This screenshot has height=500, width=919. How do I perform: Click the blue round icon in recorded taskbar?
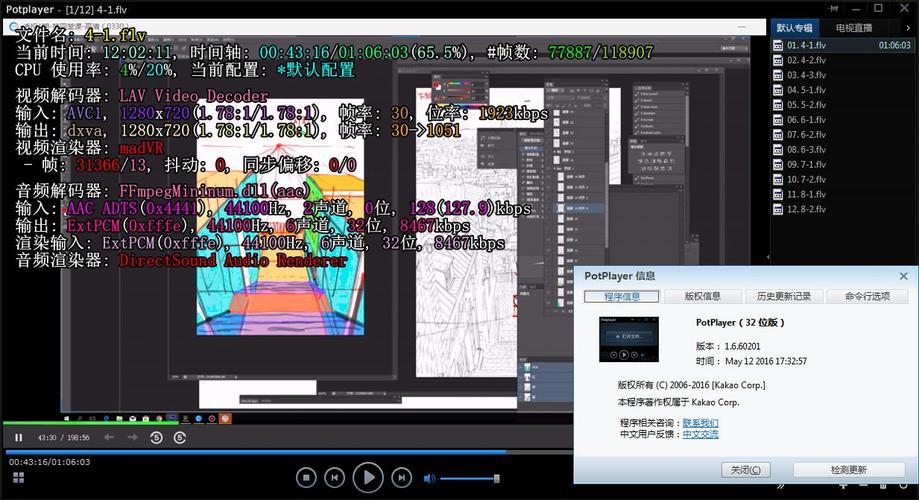(x=199, y=419)
